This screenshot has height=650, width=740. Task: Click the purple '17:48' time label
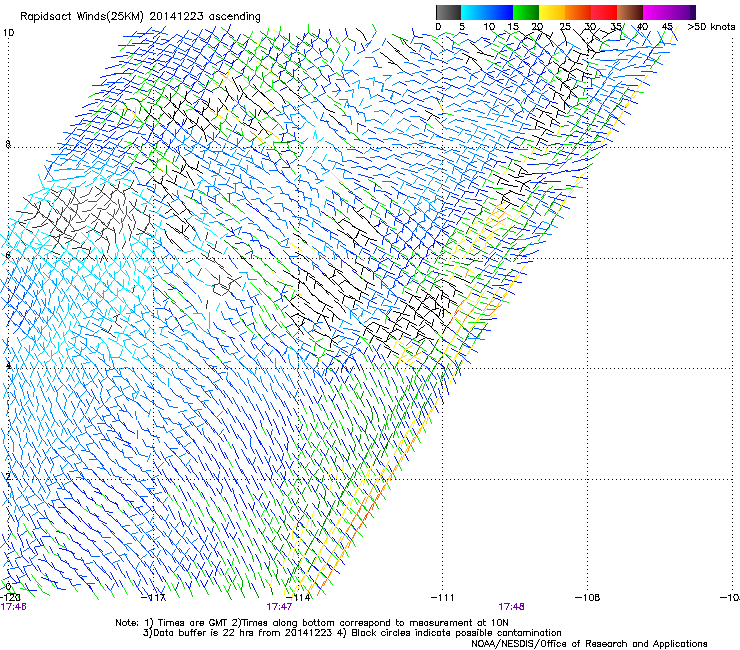click(512, 607)
